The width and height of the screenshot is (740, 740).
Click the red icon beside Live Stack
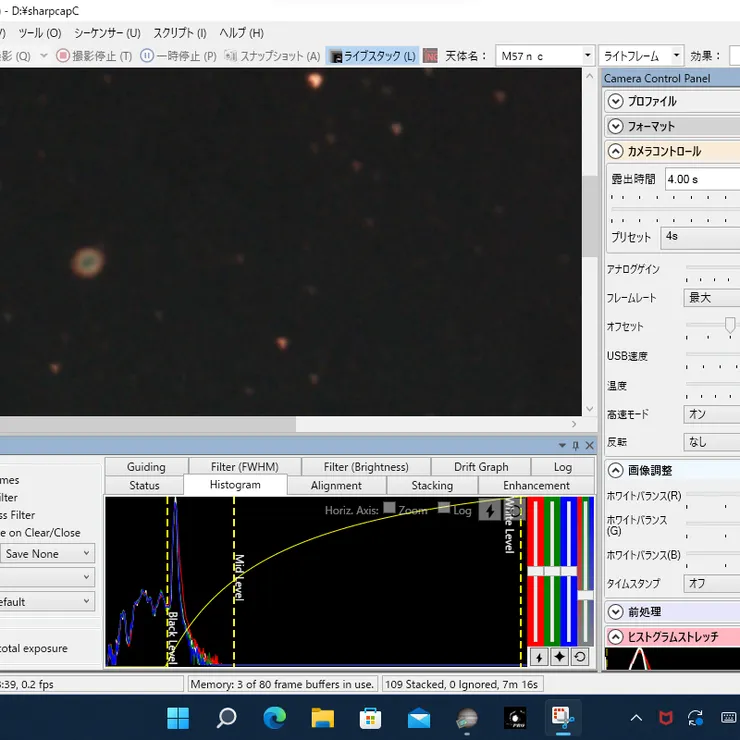[430, 56]
